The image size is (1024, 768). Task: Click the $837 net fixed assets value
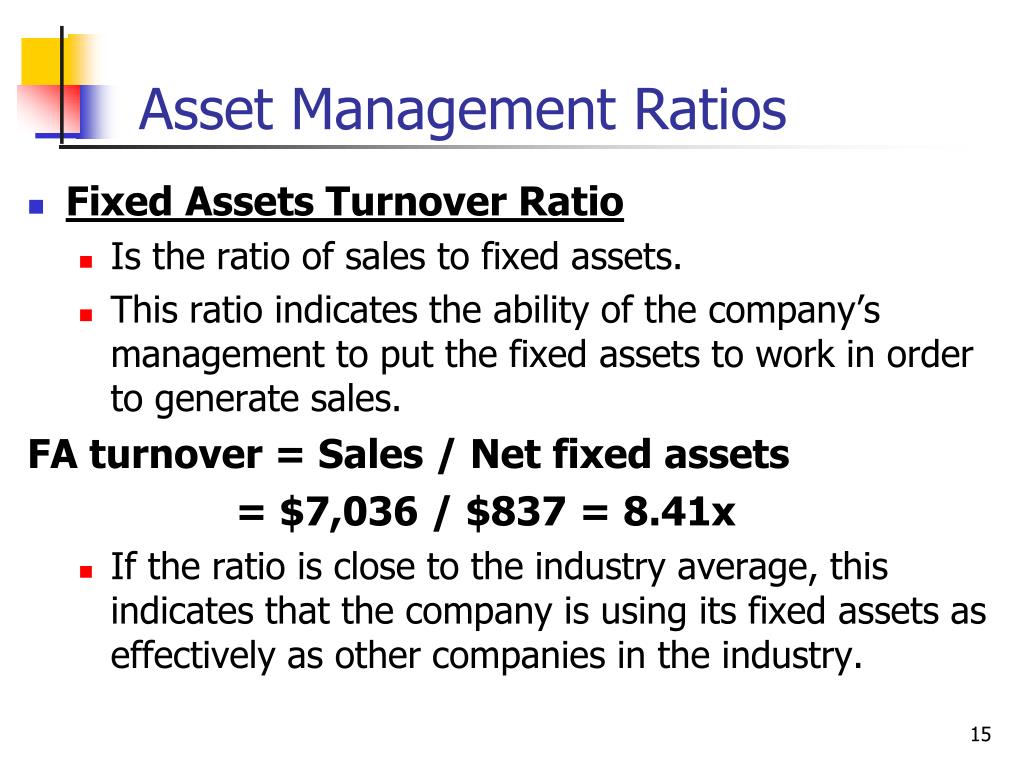click(516, 511)
